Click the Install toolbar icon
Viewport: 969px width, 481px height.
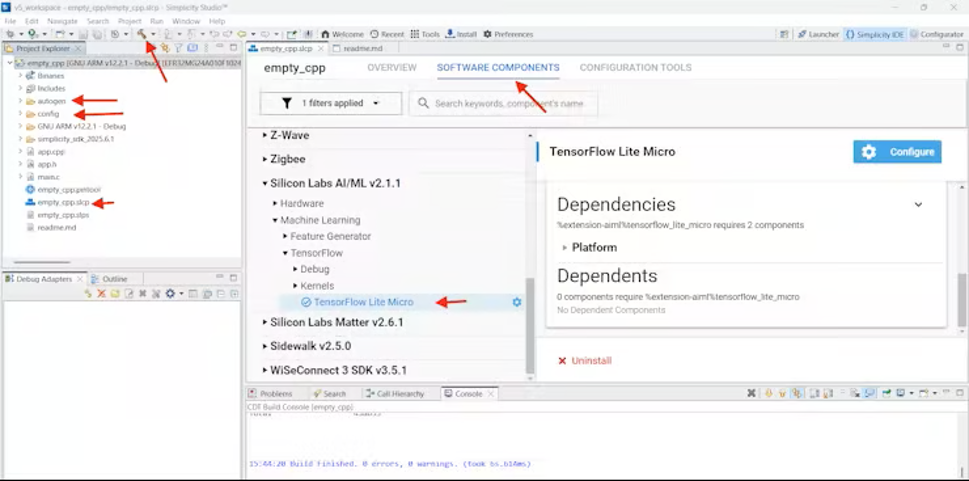(x=461, y=34)
